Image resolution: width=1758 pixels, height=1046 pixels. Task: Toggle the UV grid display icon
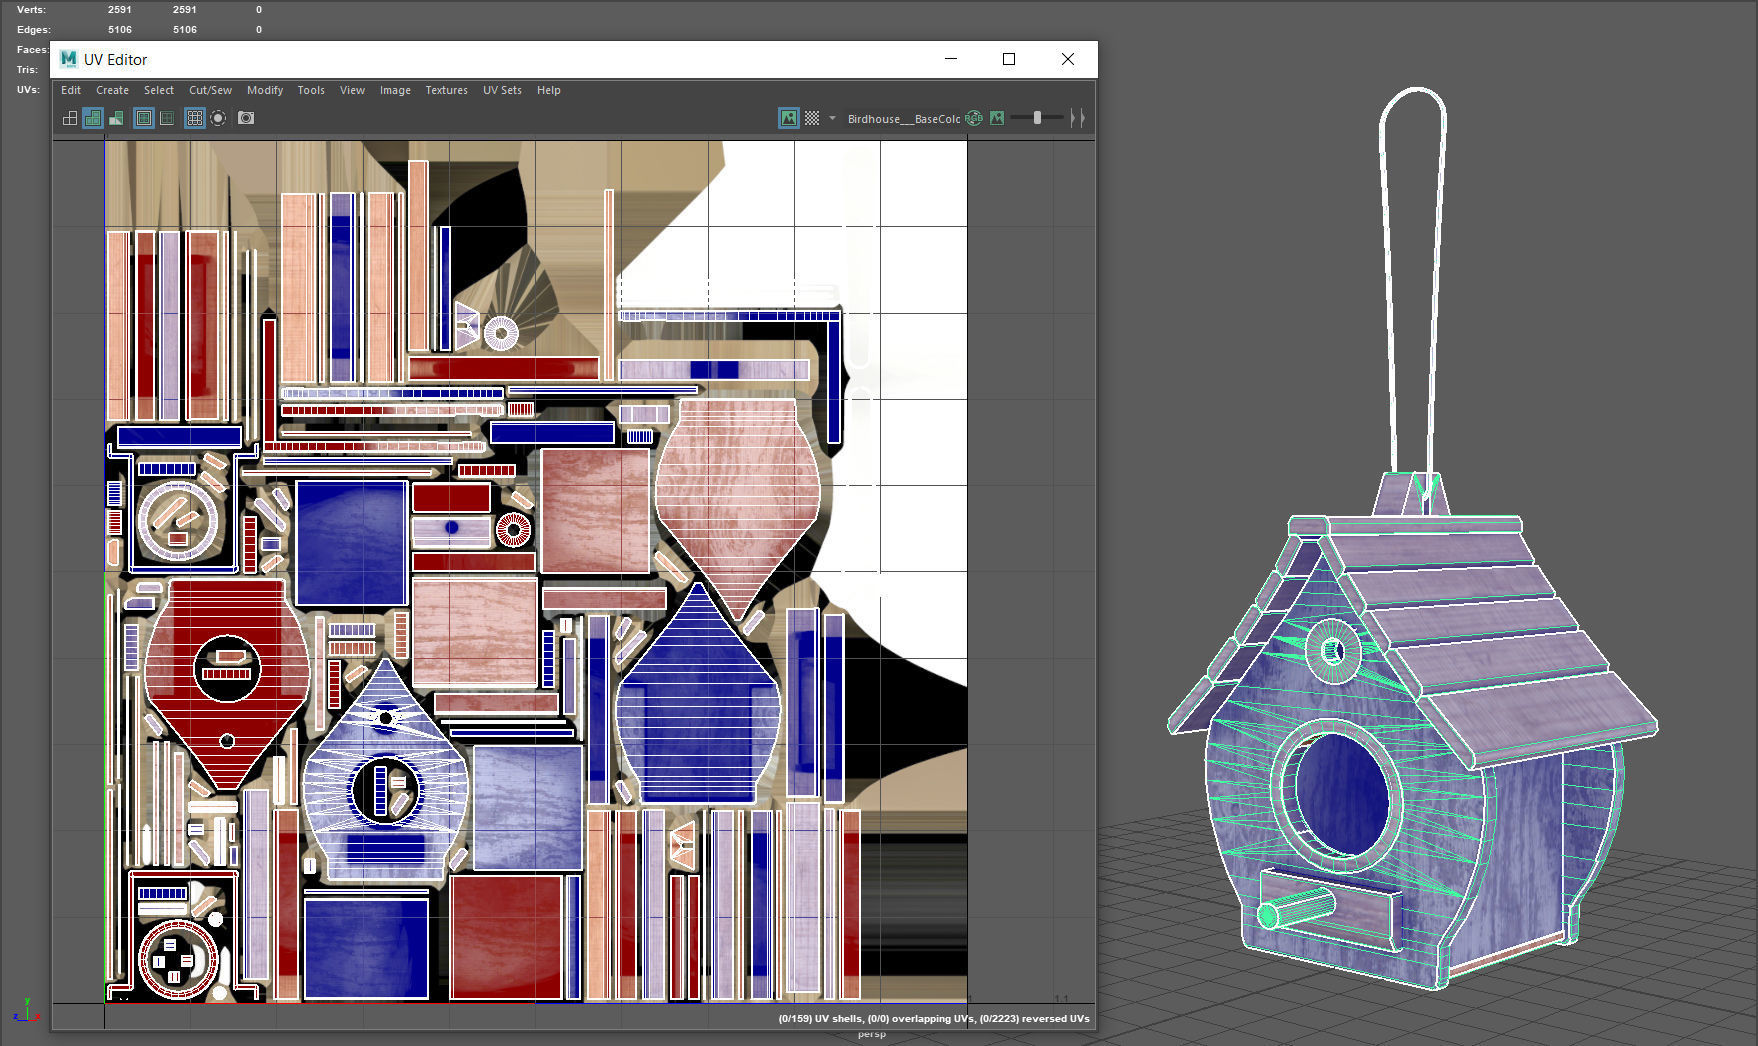pyautogui.click(x=195, y=118)
